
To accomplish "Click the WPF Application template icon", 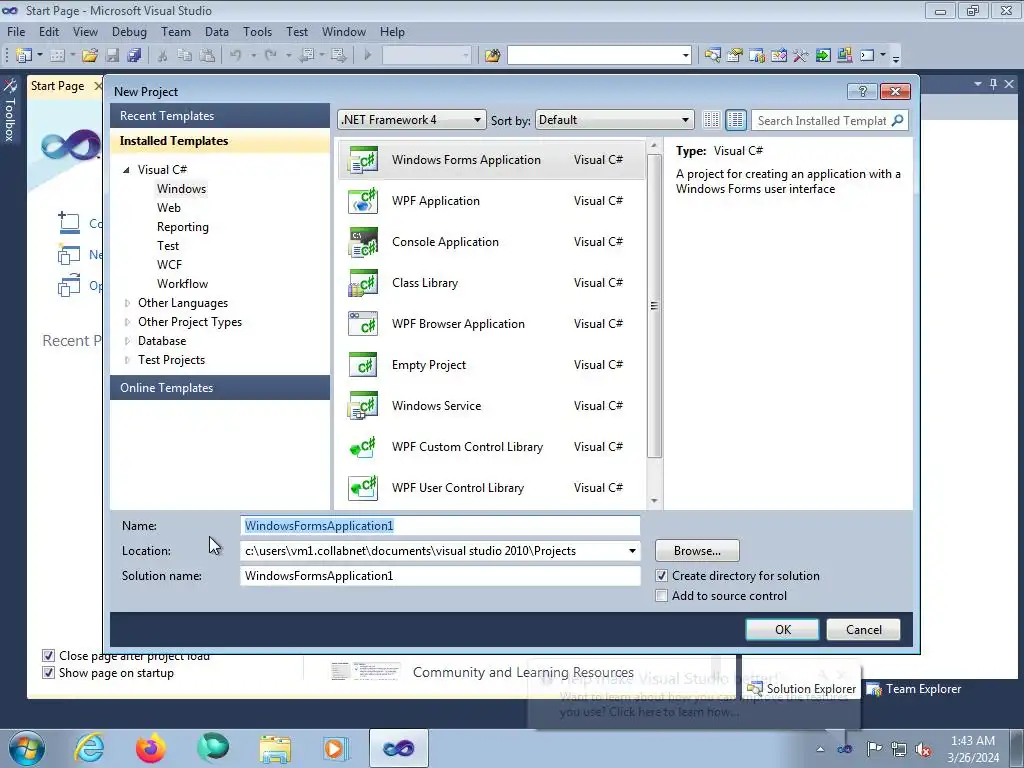I will point(363,201).
